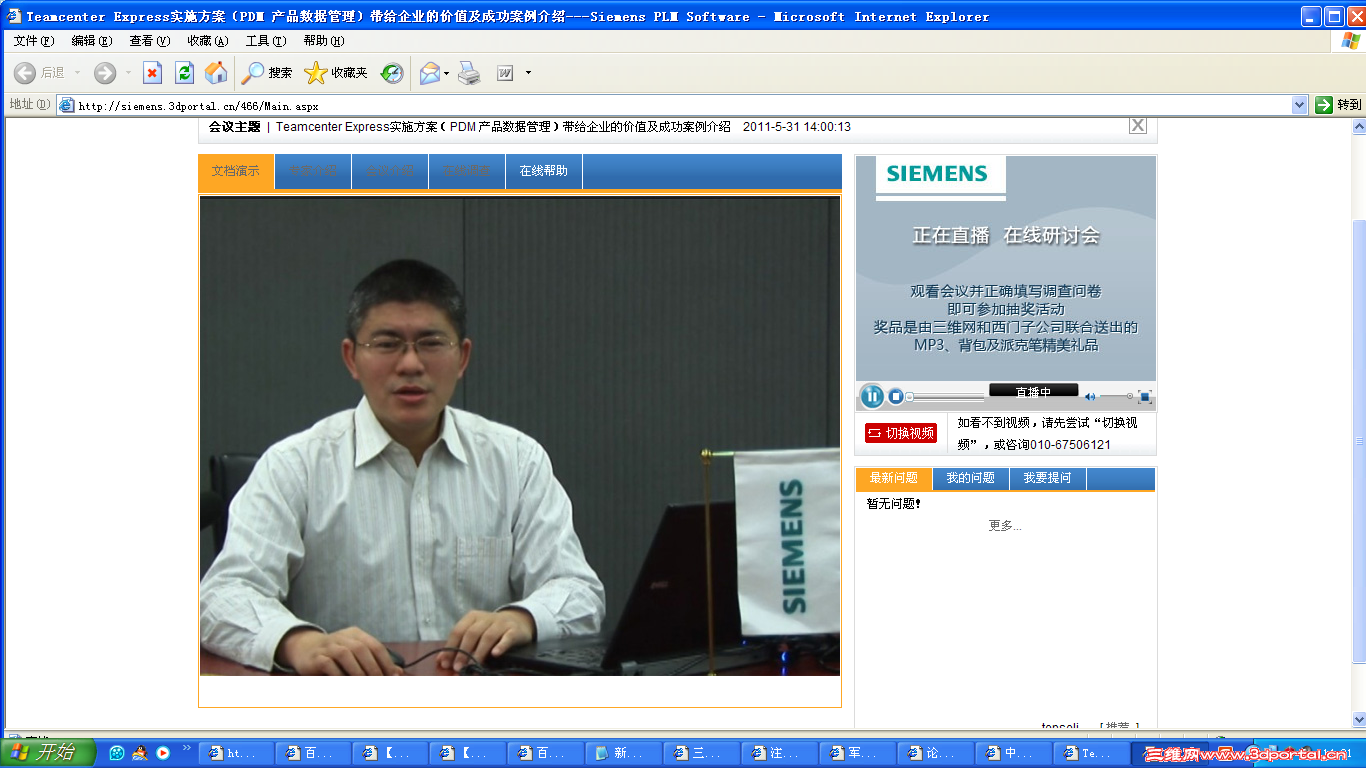Image resolution: width=1366 pixels, height=768 pixels.
Task: Open Forward button history dropdown arrow
Action: 128,72
